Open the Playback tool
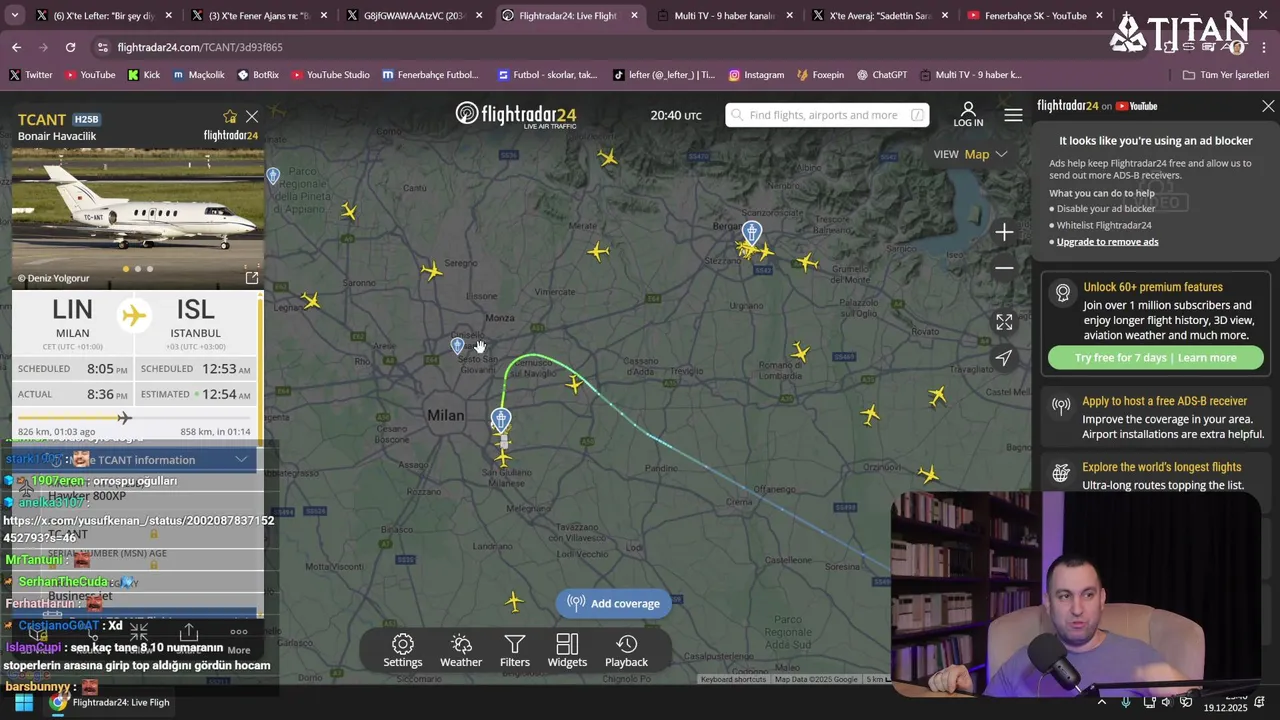Screen dimensions: 1280x720 (x=626, y=650)
